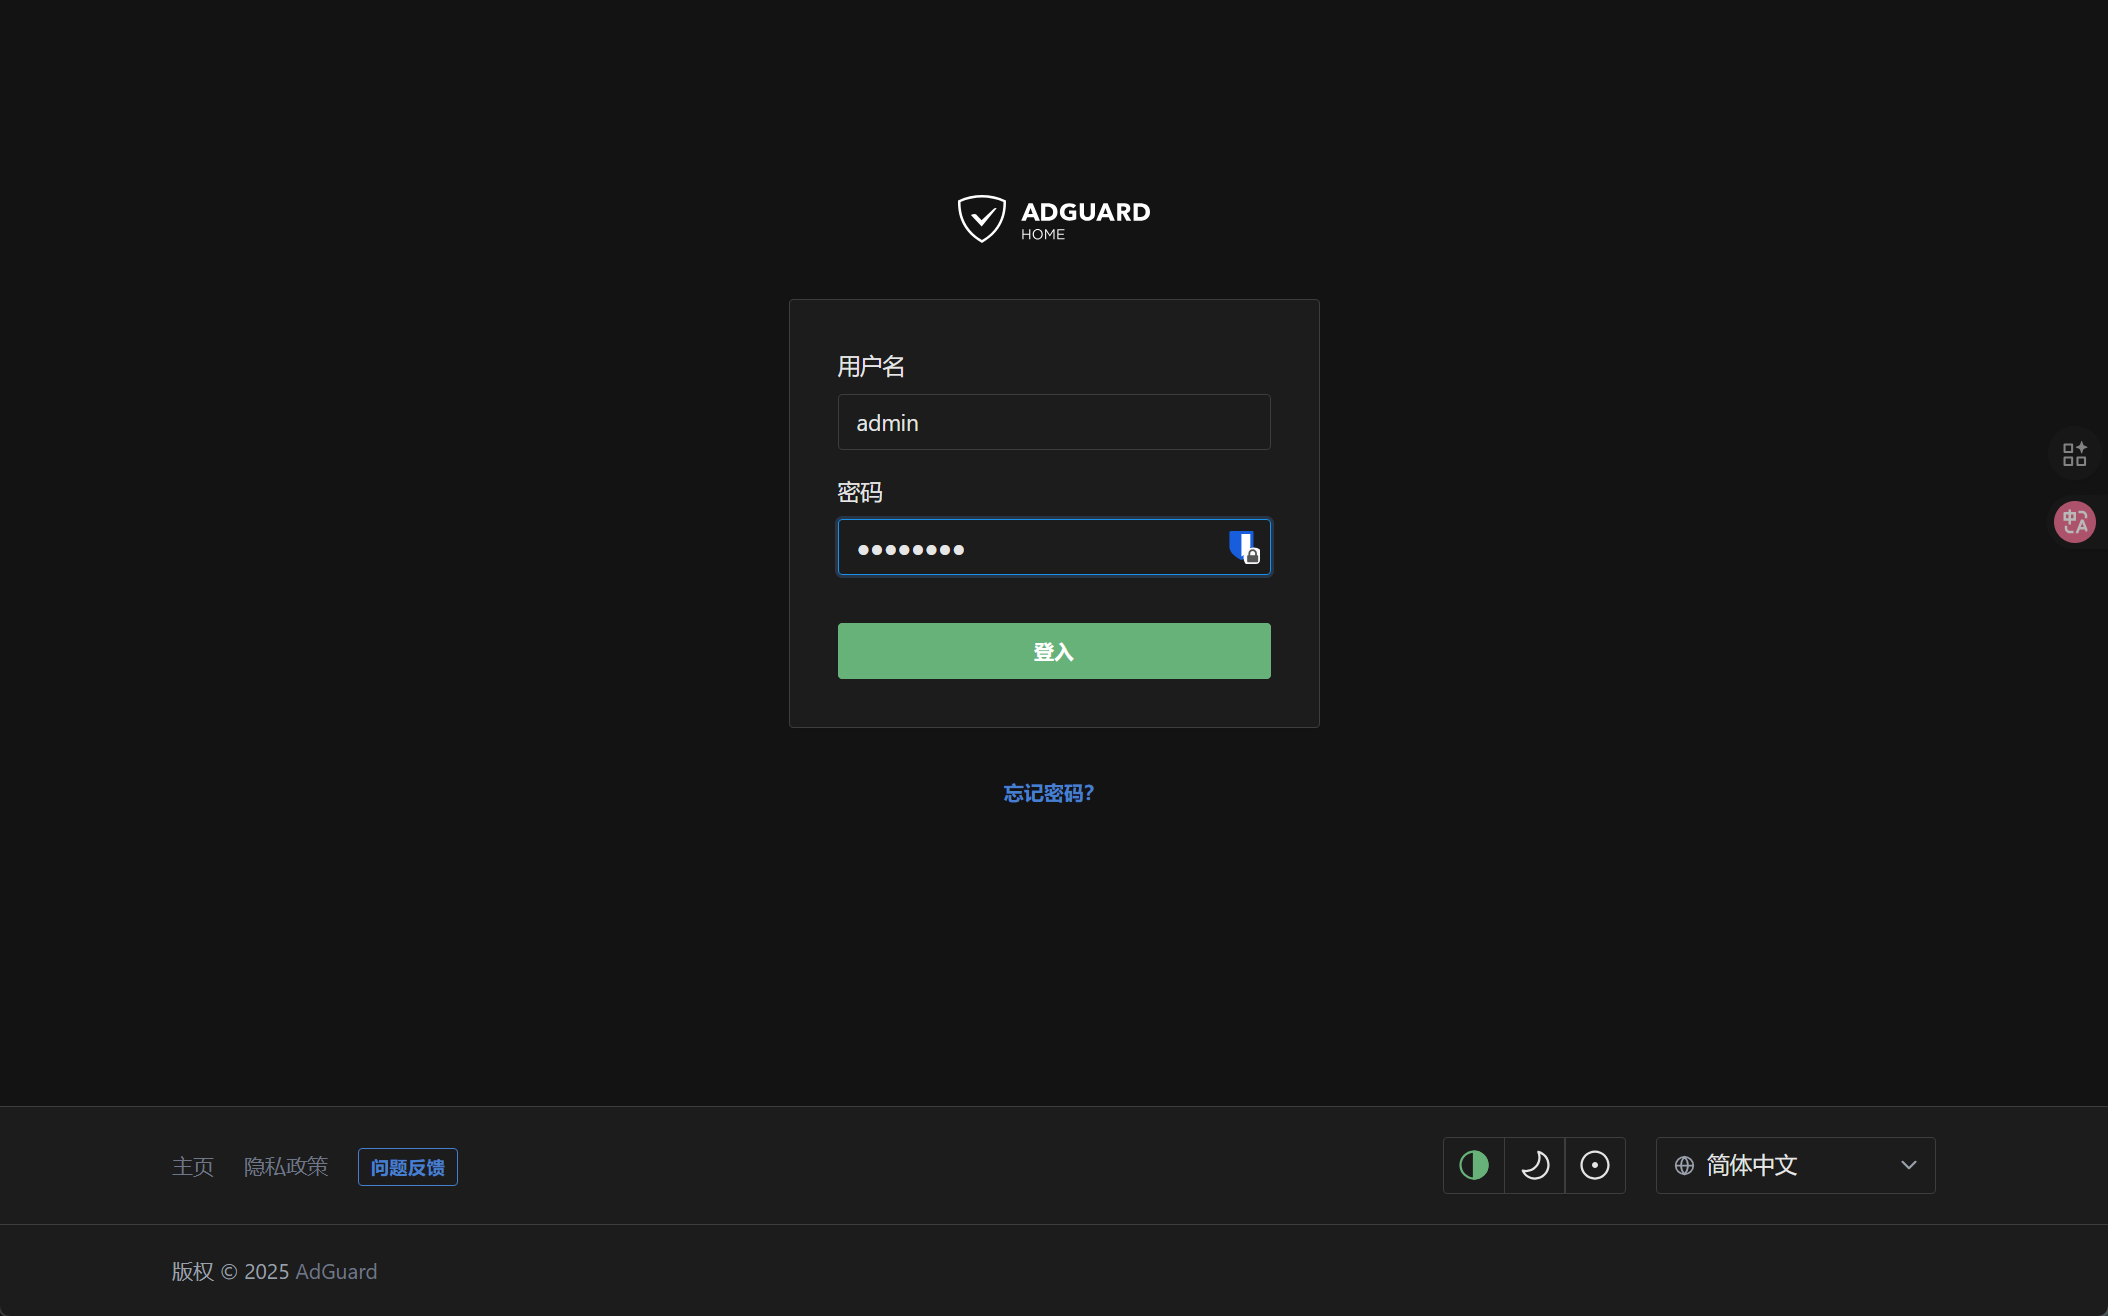Go to 主页 footer link

192,1167
